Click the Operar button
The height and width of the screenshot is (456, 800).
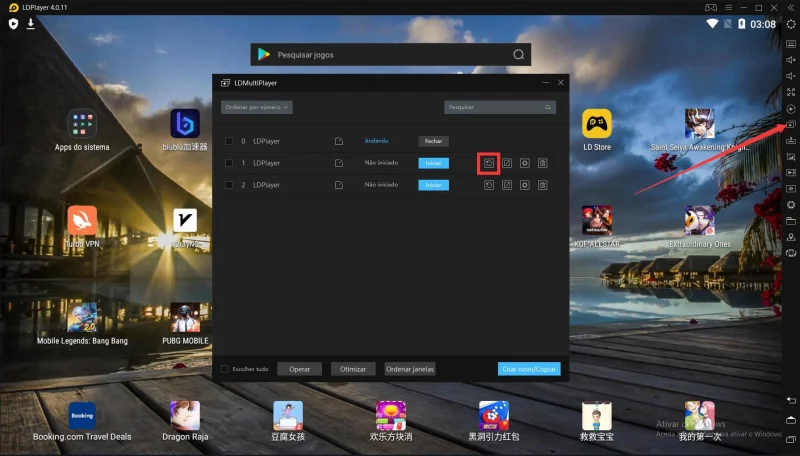point(299,369)
